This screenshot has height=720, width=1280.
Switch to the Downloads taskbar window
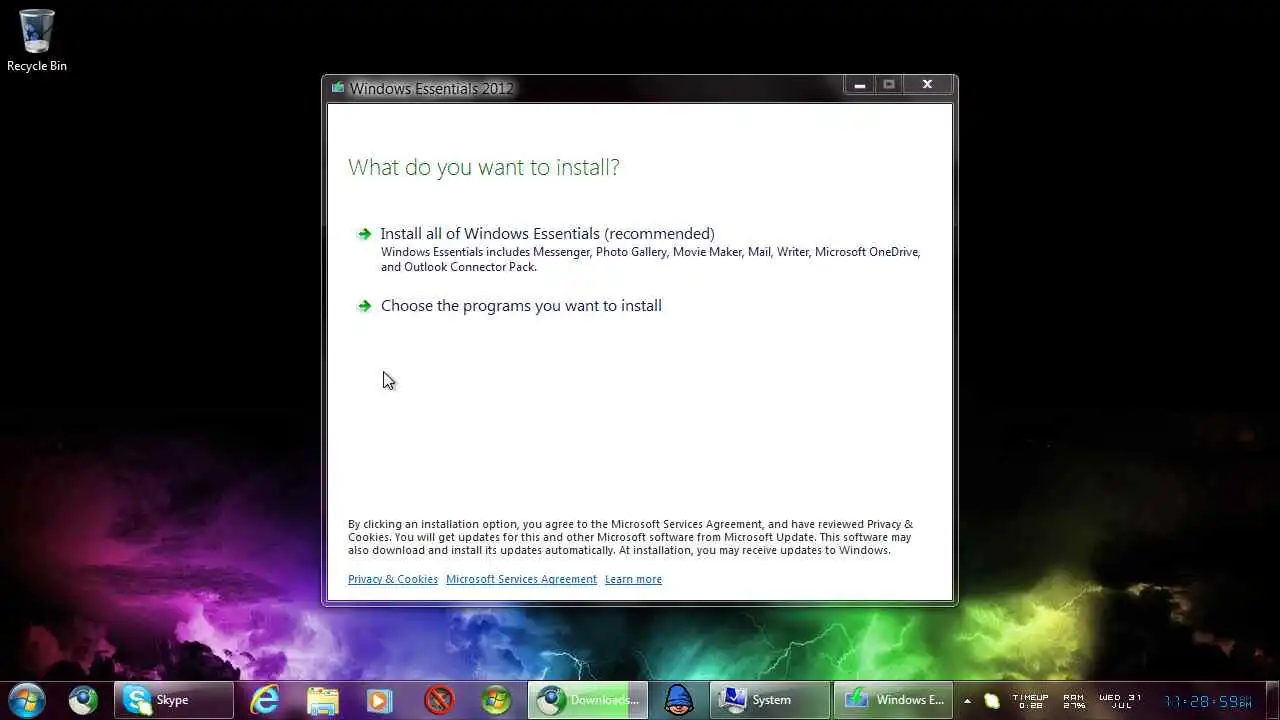[588, 700]
